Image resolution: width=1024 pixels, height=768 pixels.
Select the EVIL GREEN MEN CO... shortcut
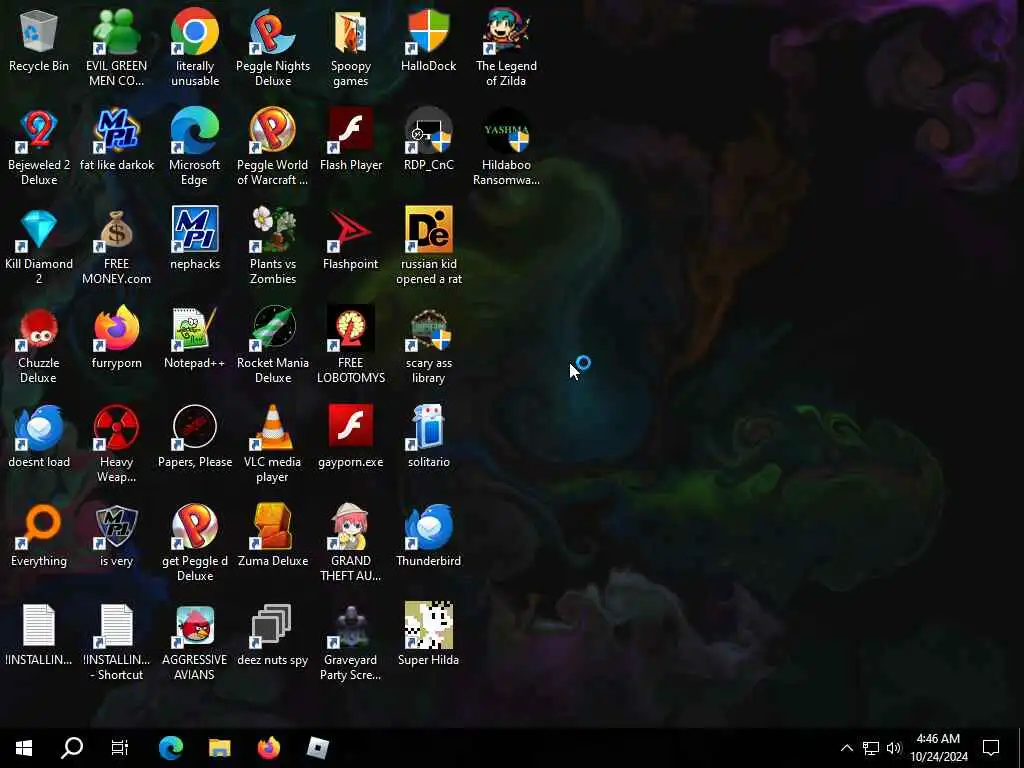[x=116, y=48]
